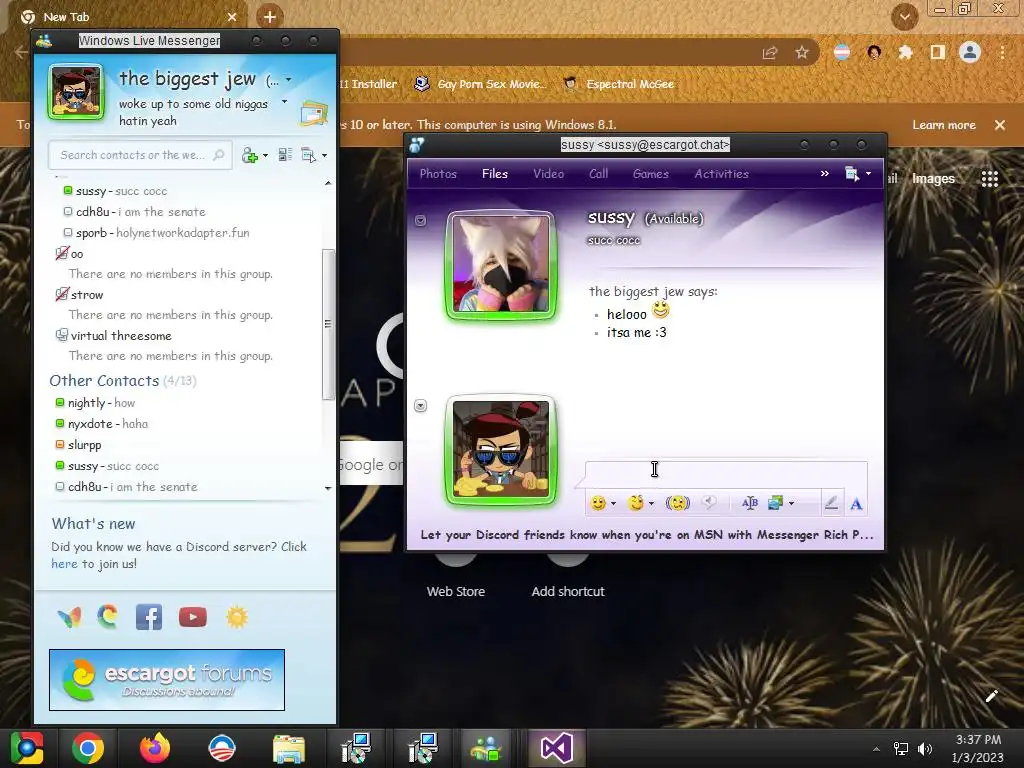Screen dimensions: 1024x768
Task: Collapse your own display picture arrow button
Action: [421, 406]
